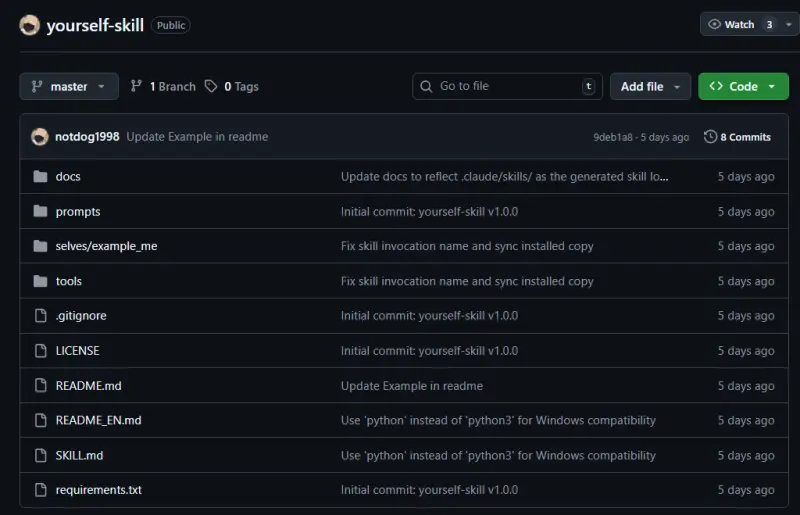Click the prompts folder icon
The height and width of the screenshot is (515, 800).
pyautogui.click(x=40, y=211)
